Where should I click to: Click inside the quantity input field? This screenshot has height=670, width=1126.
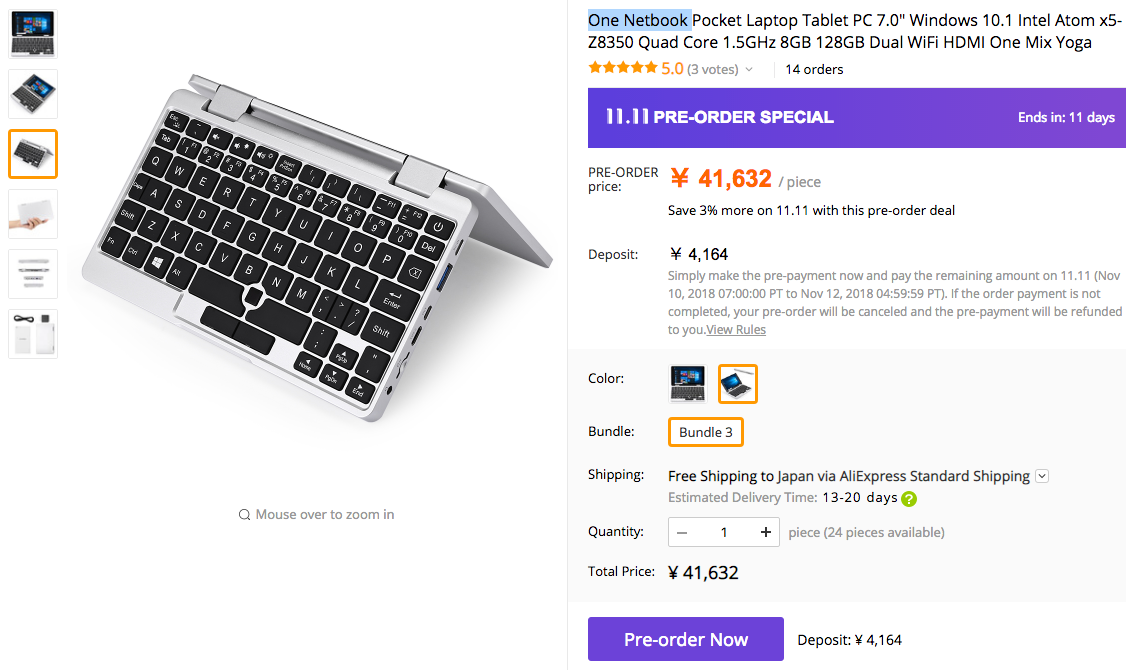click(x=723, y=531)
